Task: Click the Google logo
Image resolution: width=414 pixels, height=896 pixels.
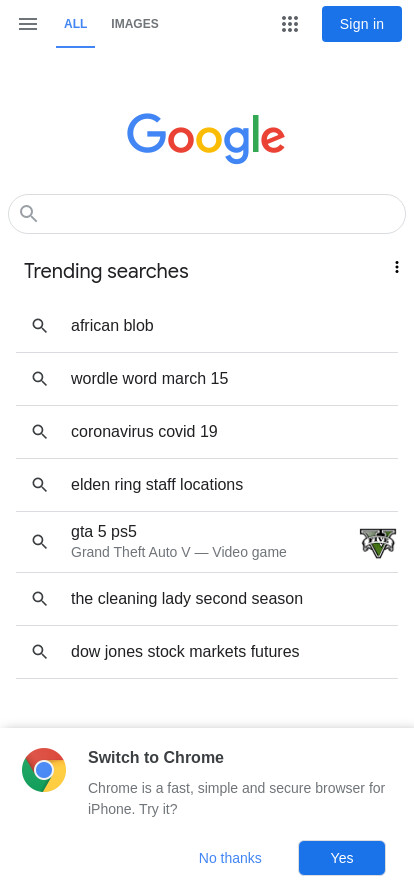Action: 206,138
